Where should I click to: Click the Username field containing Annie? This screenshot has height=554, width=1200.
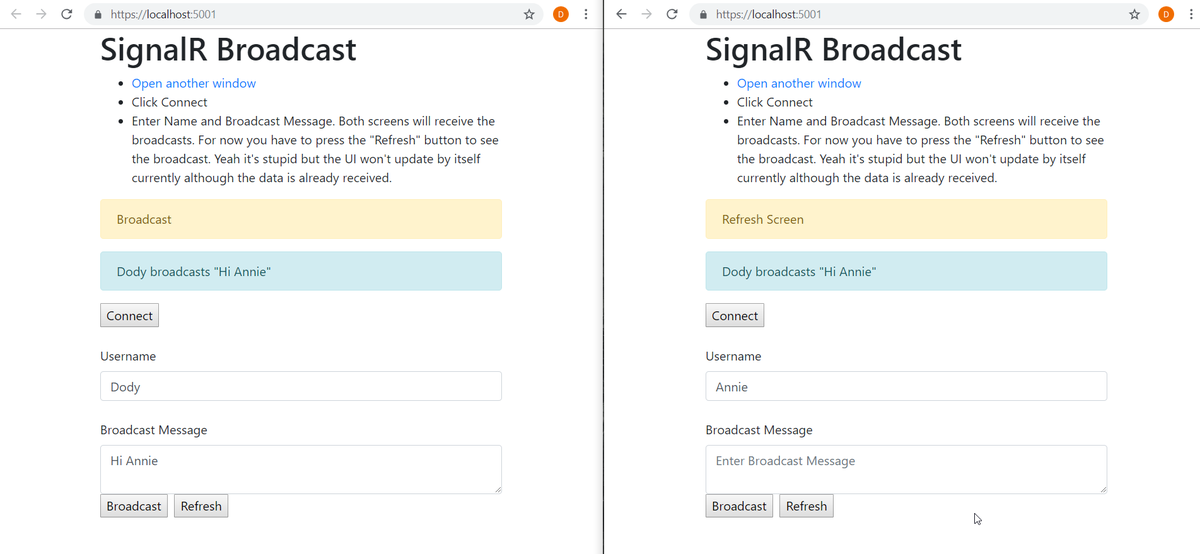(906, 386)
